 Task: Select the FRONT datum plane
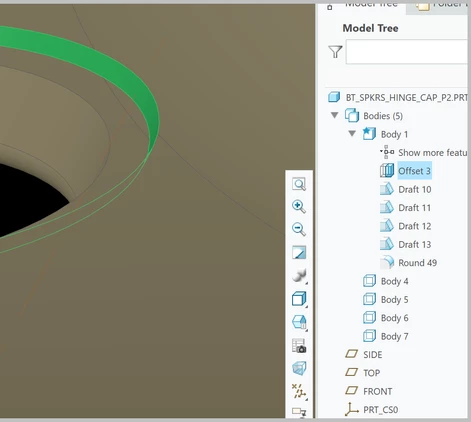point(377,391)
